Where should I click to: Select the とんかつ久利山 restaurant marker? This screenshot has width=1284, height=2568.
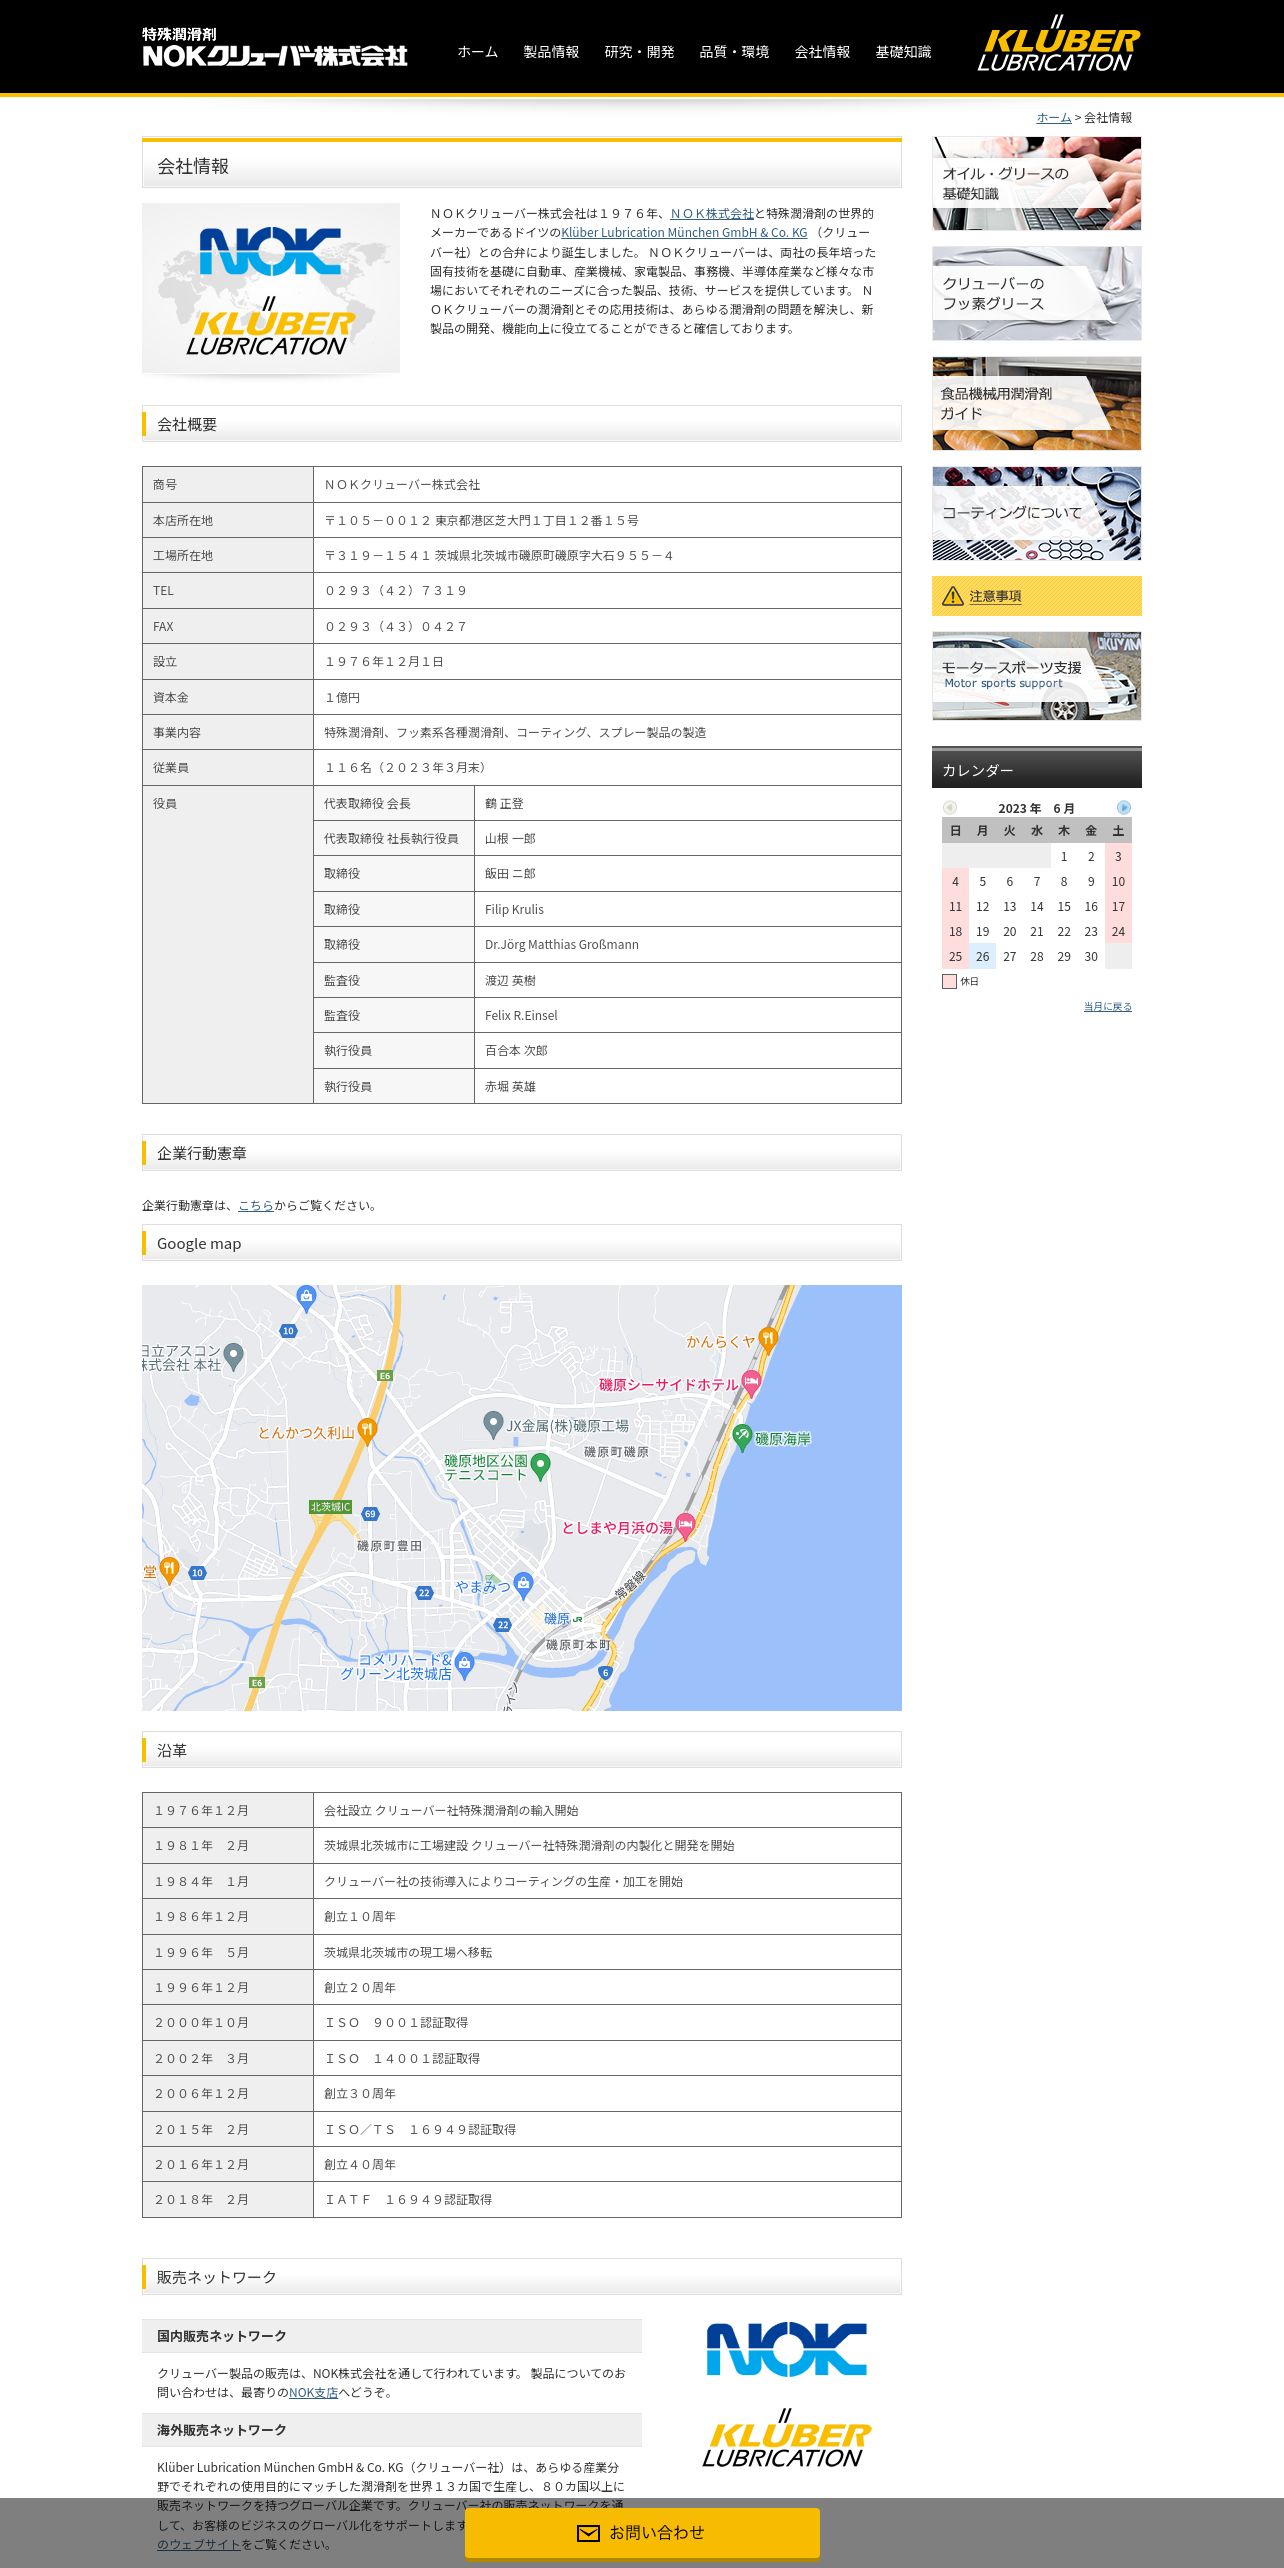point(367,1431)
